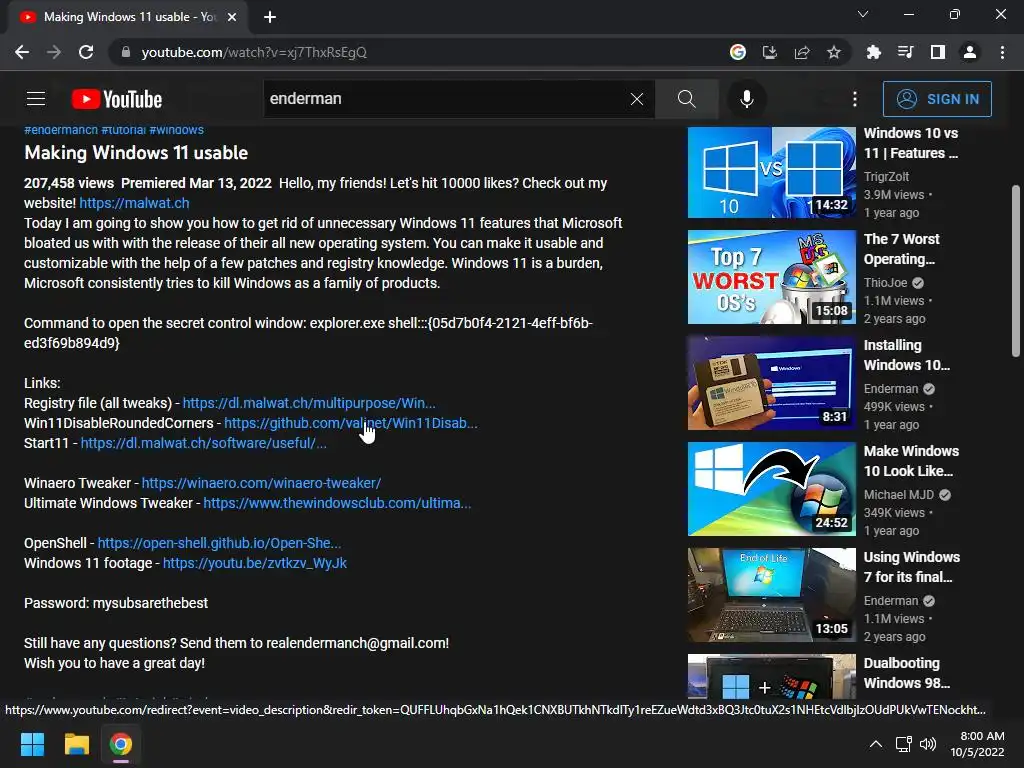Click the ThioJoe channel name
Viewport: 1024px width, 768px height.
(x=886, y=283)
